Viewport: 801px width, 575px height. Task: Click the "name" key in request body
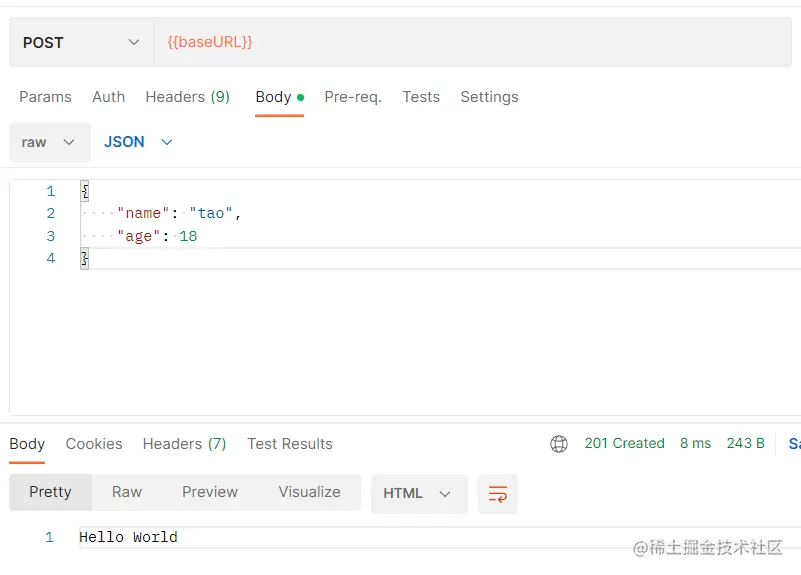click(143, 213)
